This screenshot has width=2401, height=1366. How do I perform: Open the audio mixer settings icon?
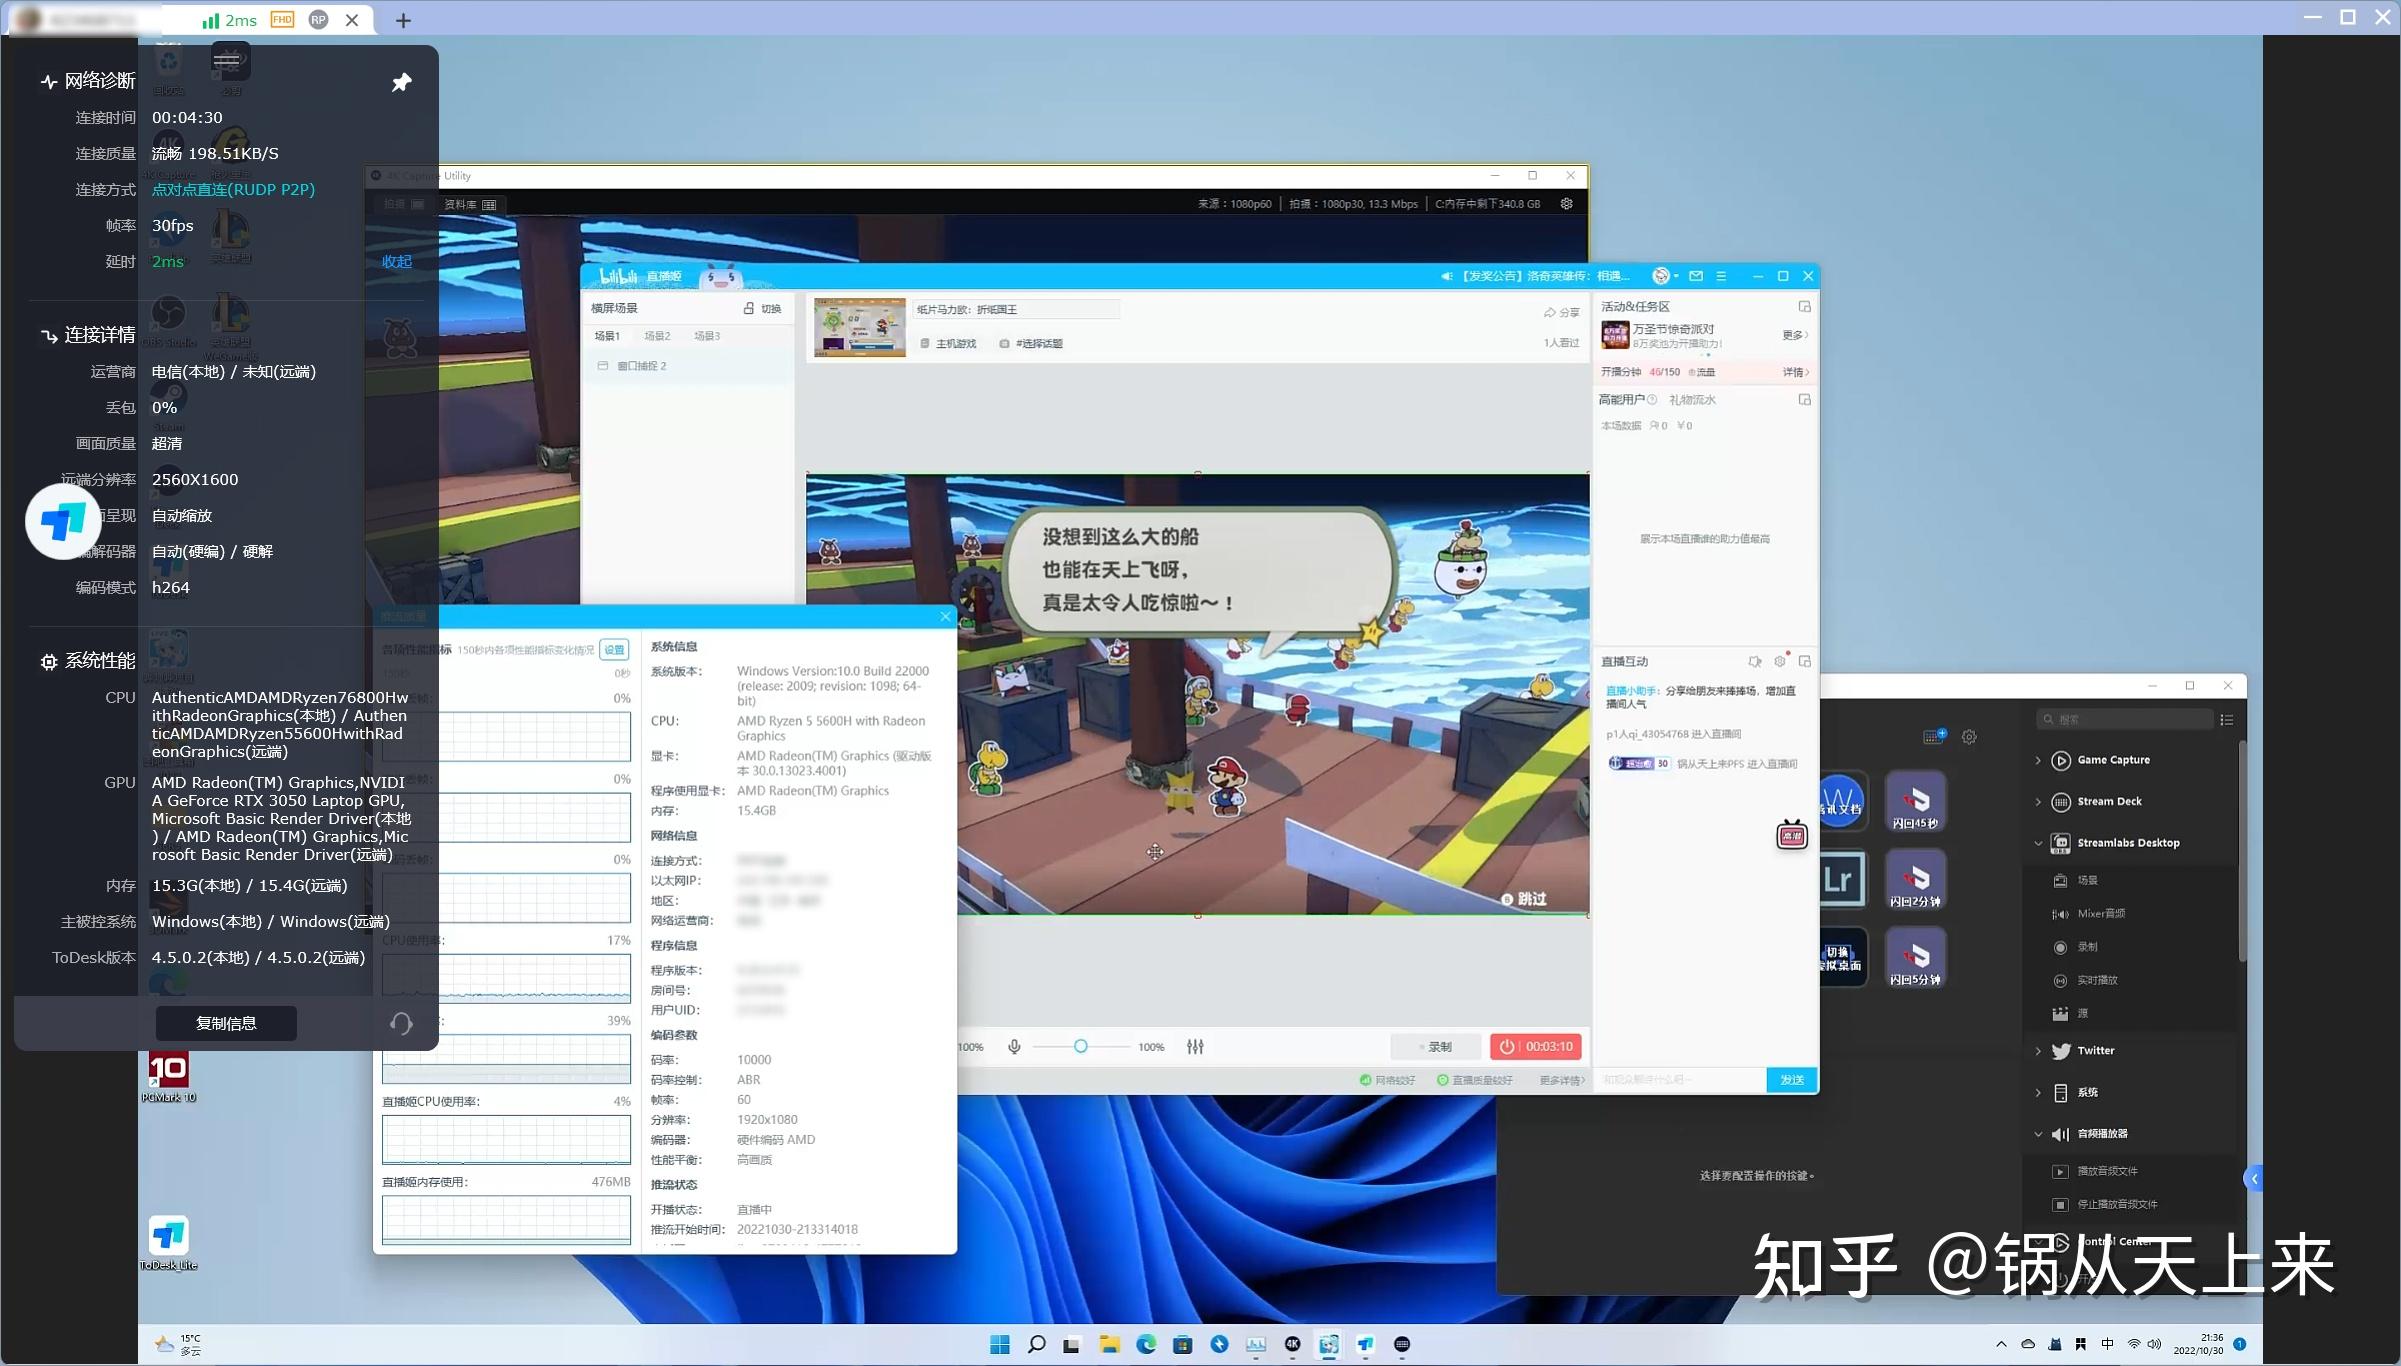pos(1195,1047)
